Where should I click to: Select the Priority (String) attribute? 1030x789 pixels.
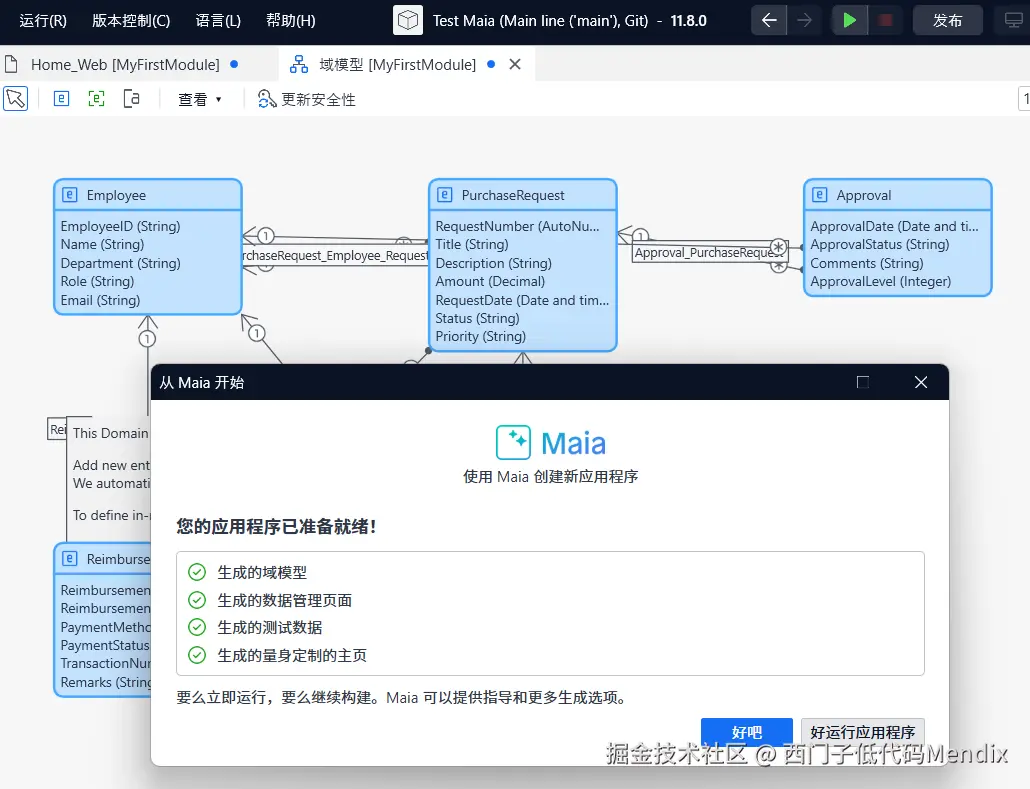point(480,336)
